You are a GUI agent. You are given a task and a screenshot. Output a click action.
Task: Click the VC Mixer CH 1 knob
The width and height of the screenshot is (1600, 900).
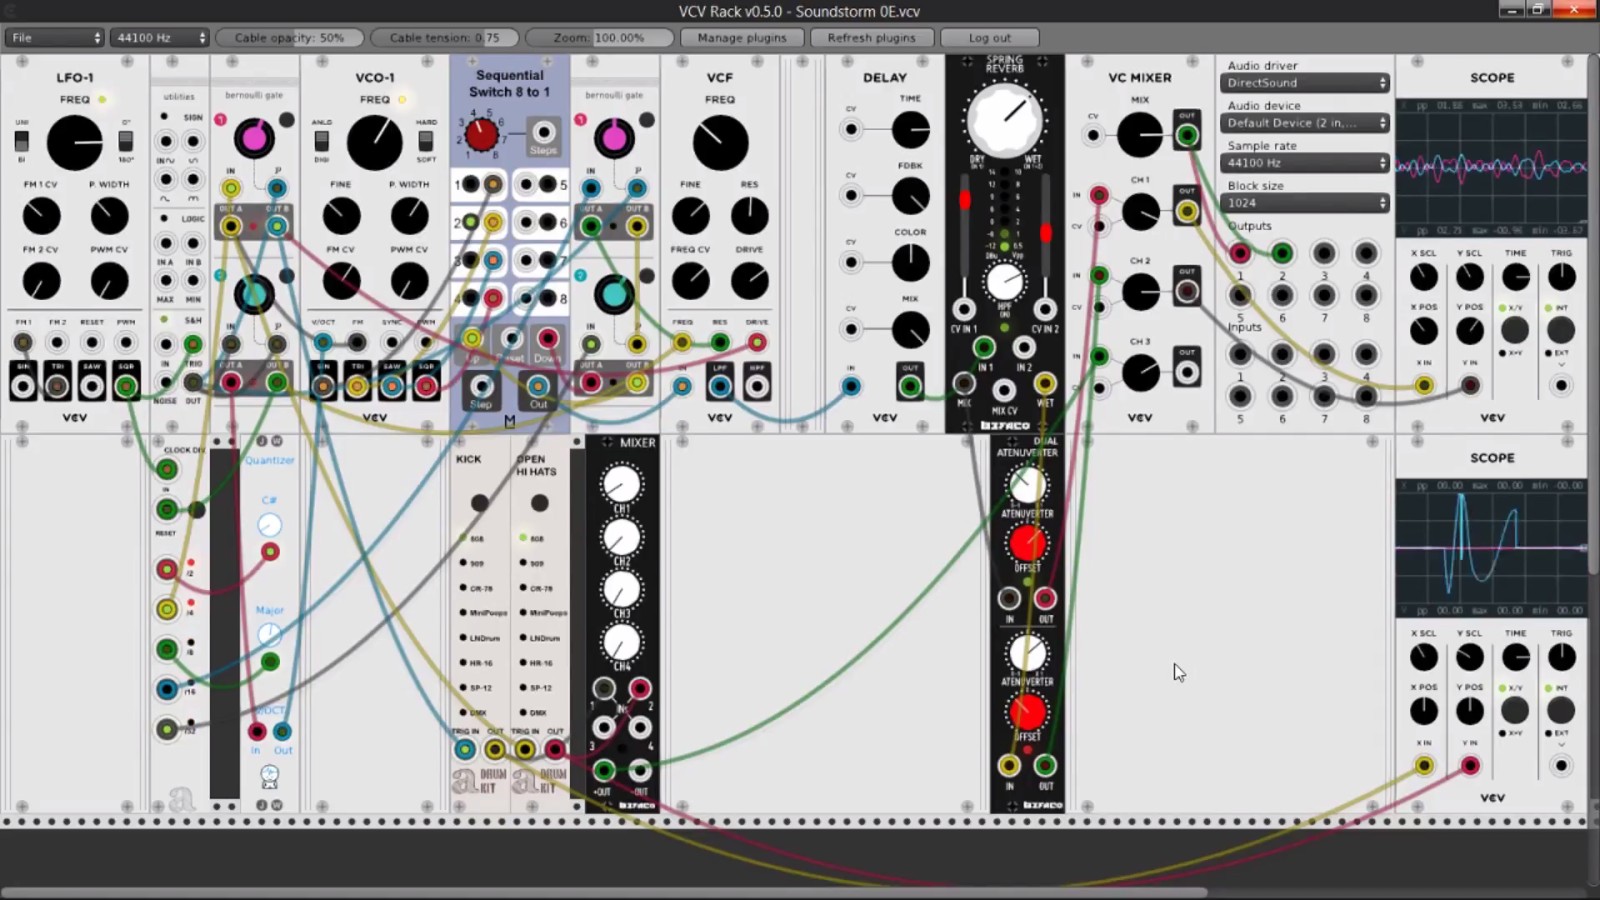pyautogui.click(x=1140, y=212)
